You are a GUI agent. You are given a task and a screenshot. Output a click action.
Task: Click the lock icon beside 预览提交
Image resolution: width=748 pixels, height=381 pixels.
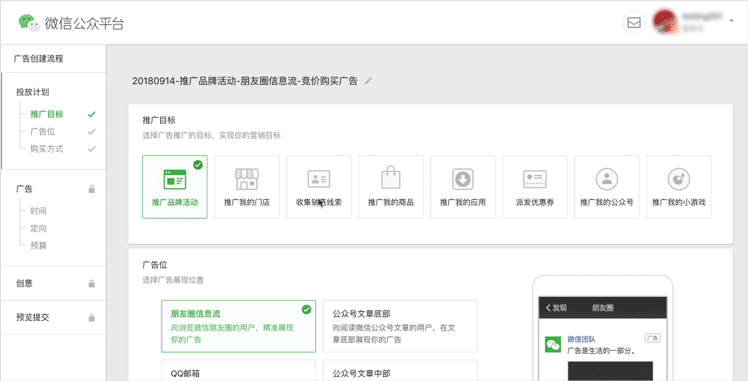pos(92,318)
